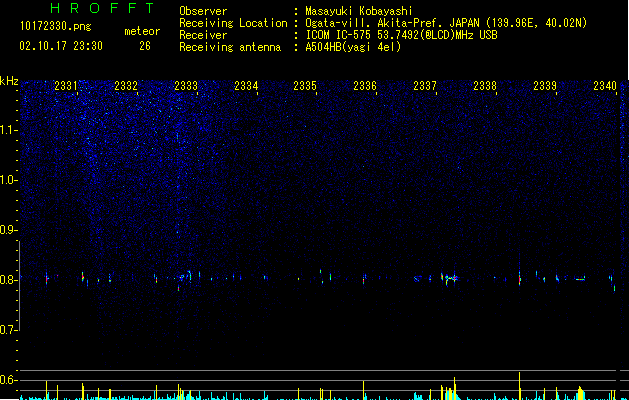The width and height of the screenshot is (629, 400).
Task: Click the 0.8 kHz axis tick label
Action: click(x=9, y=280)
